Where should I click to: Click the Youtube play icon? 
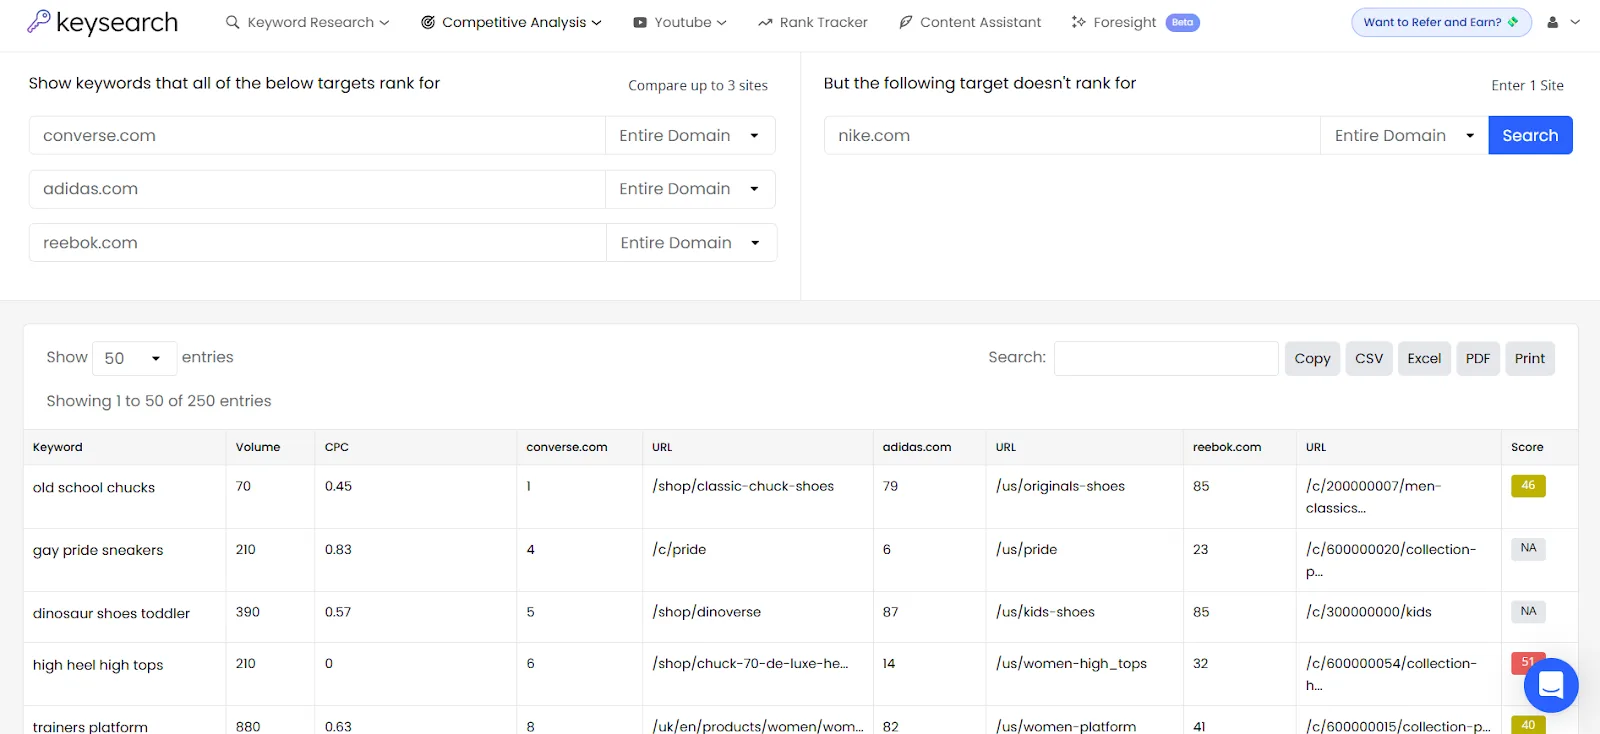click(x=640, y=22)
